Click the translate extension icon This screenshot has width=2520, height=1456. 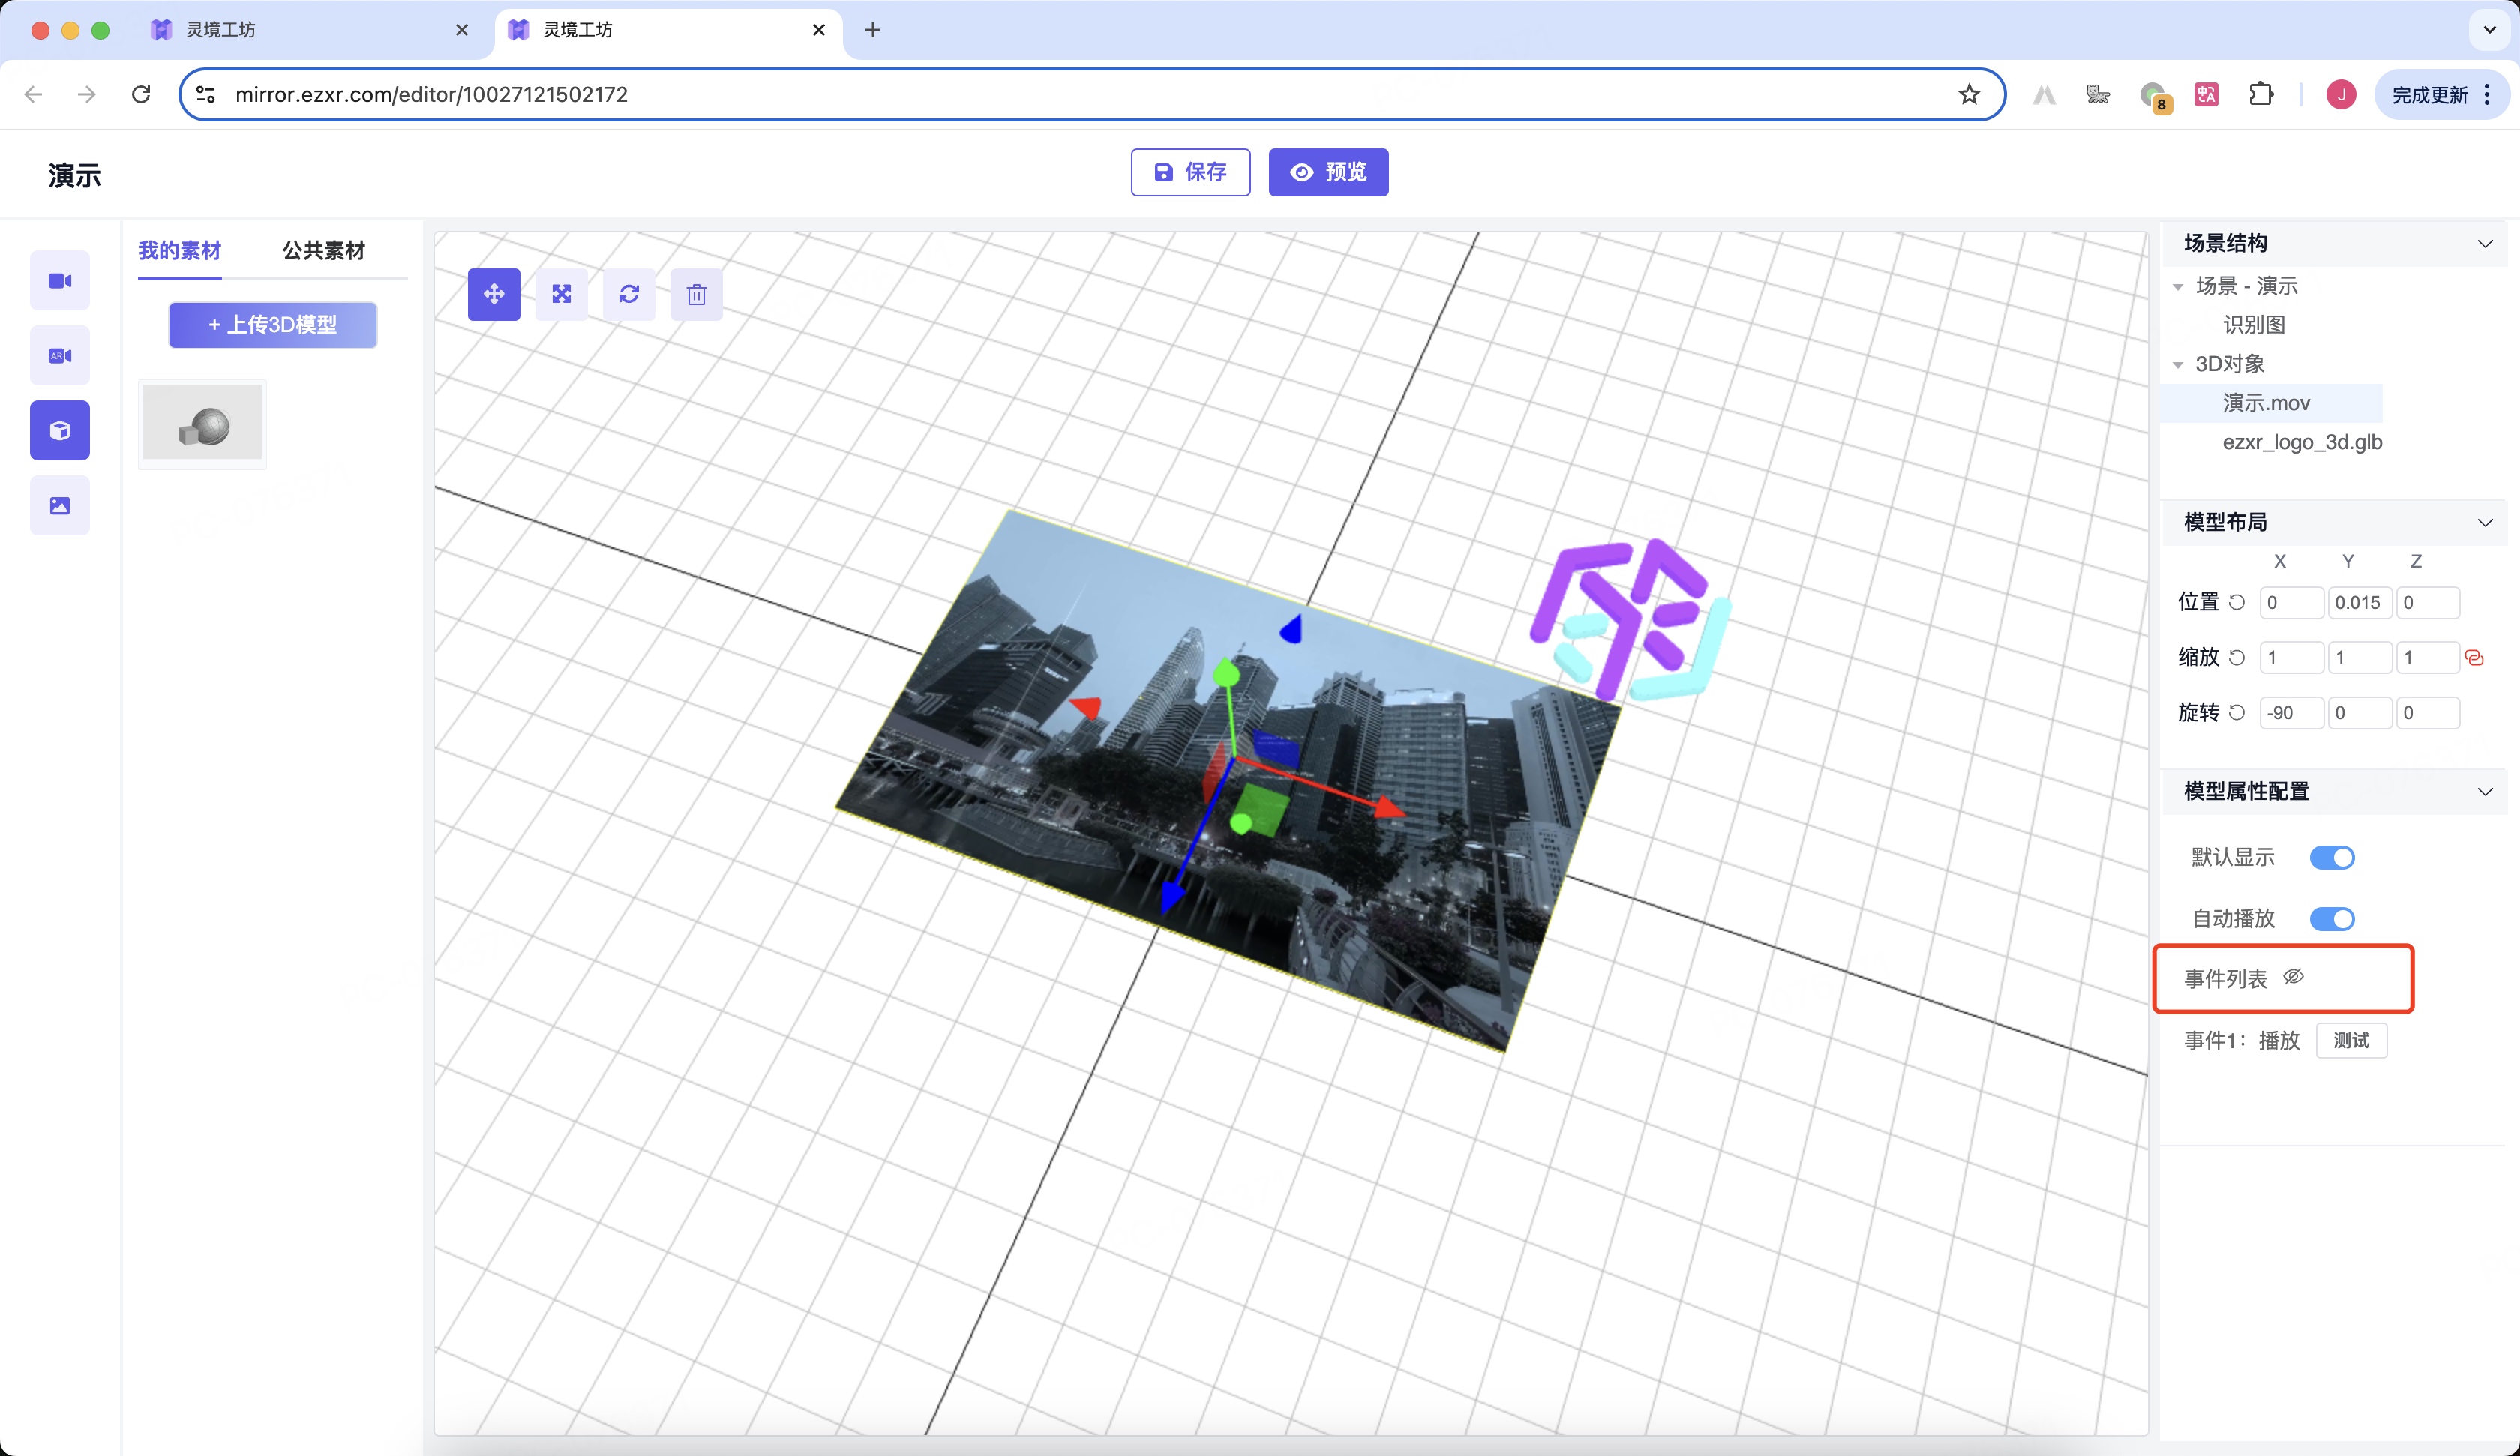[2206, 94]
